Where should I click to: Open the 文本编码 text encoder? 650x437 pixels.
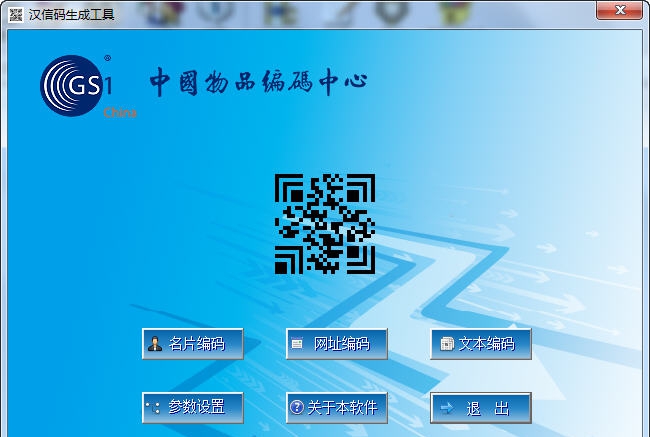[481, 344]
